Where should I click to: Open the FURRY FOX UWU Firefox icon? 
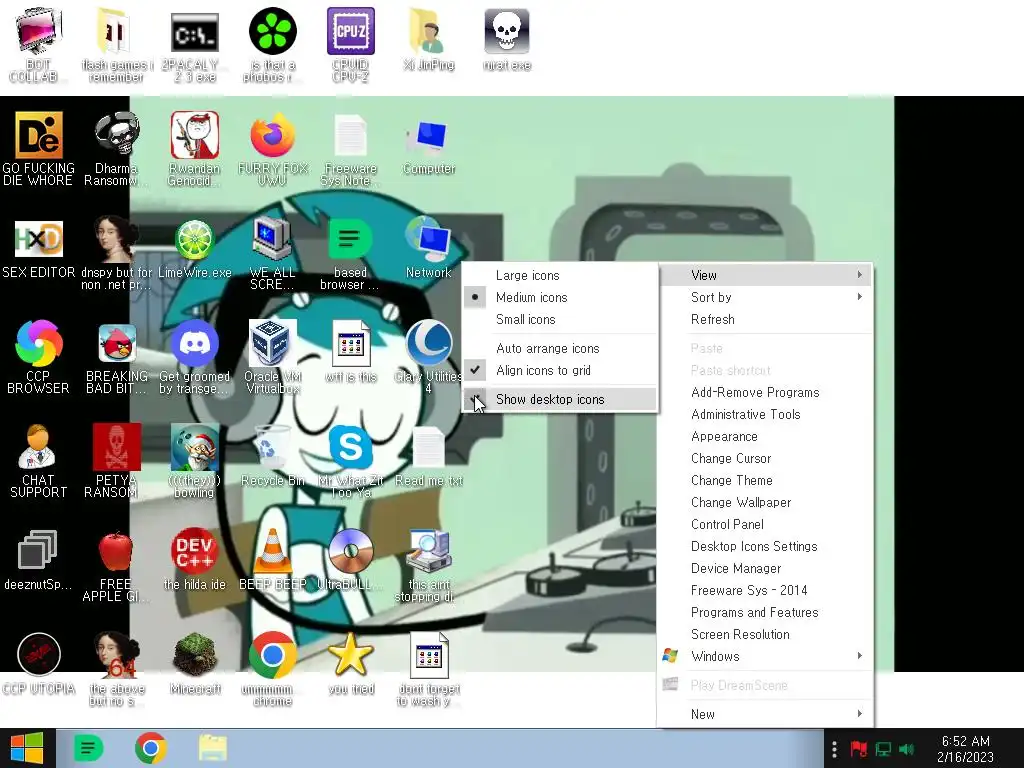(272, 135)
